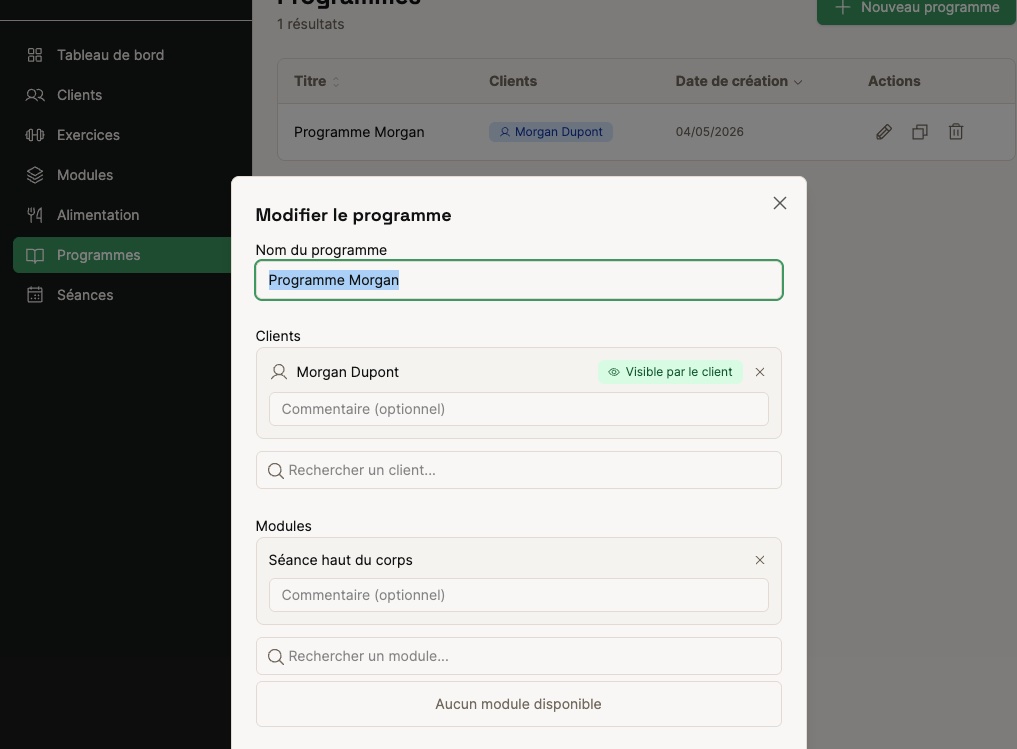
Task: Sort by Titre column header
Action: 317,81
